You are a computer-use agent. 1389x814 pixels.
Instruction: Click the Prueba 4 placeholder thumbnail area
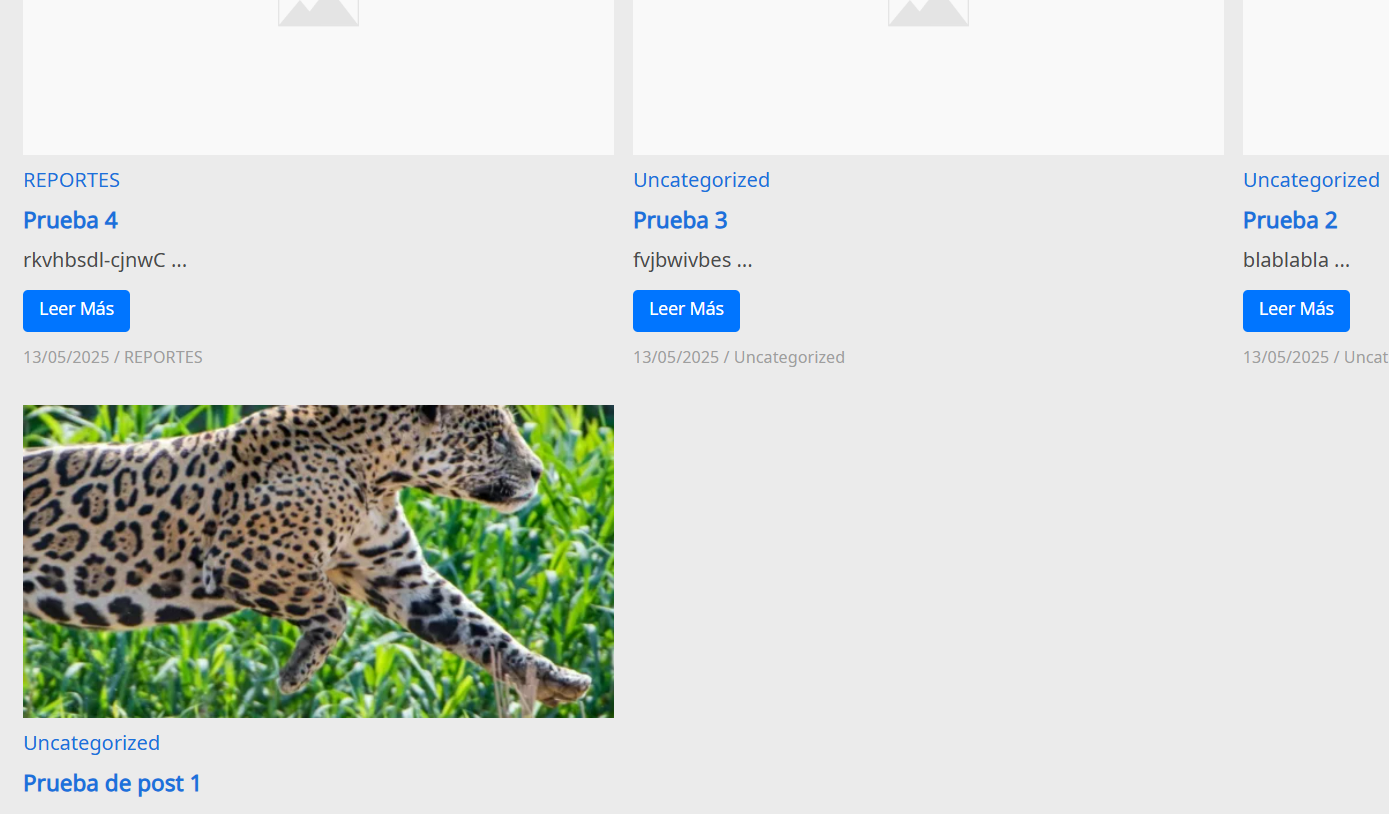pyautogui.click(x=318, y=77)
